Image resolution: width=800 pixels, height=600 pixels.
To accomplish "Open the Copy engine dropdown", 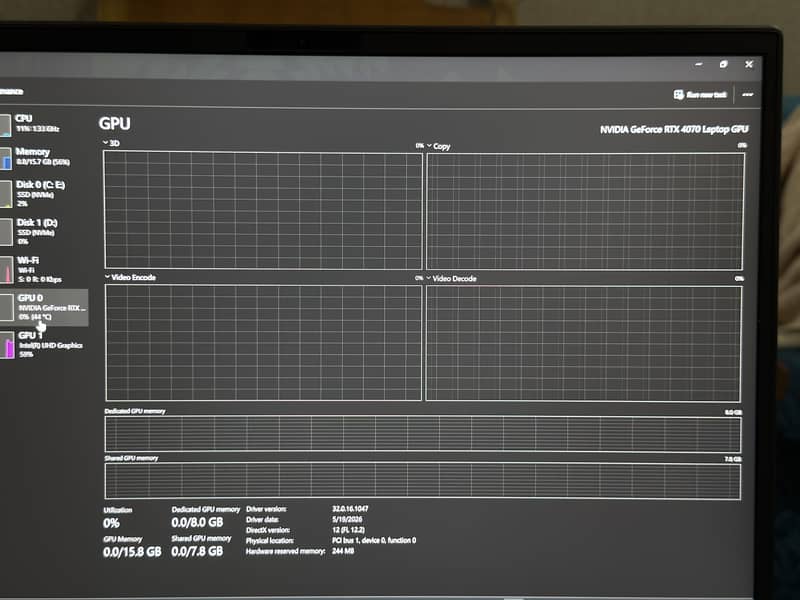I will pyautogui.click(x=429, y=146).
